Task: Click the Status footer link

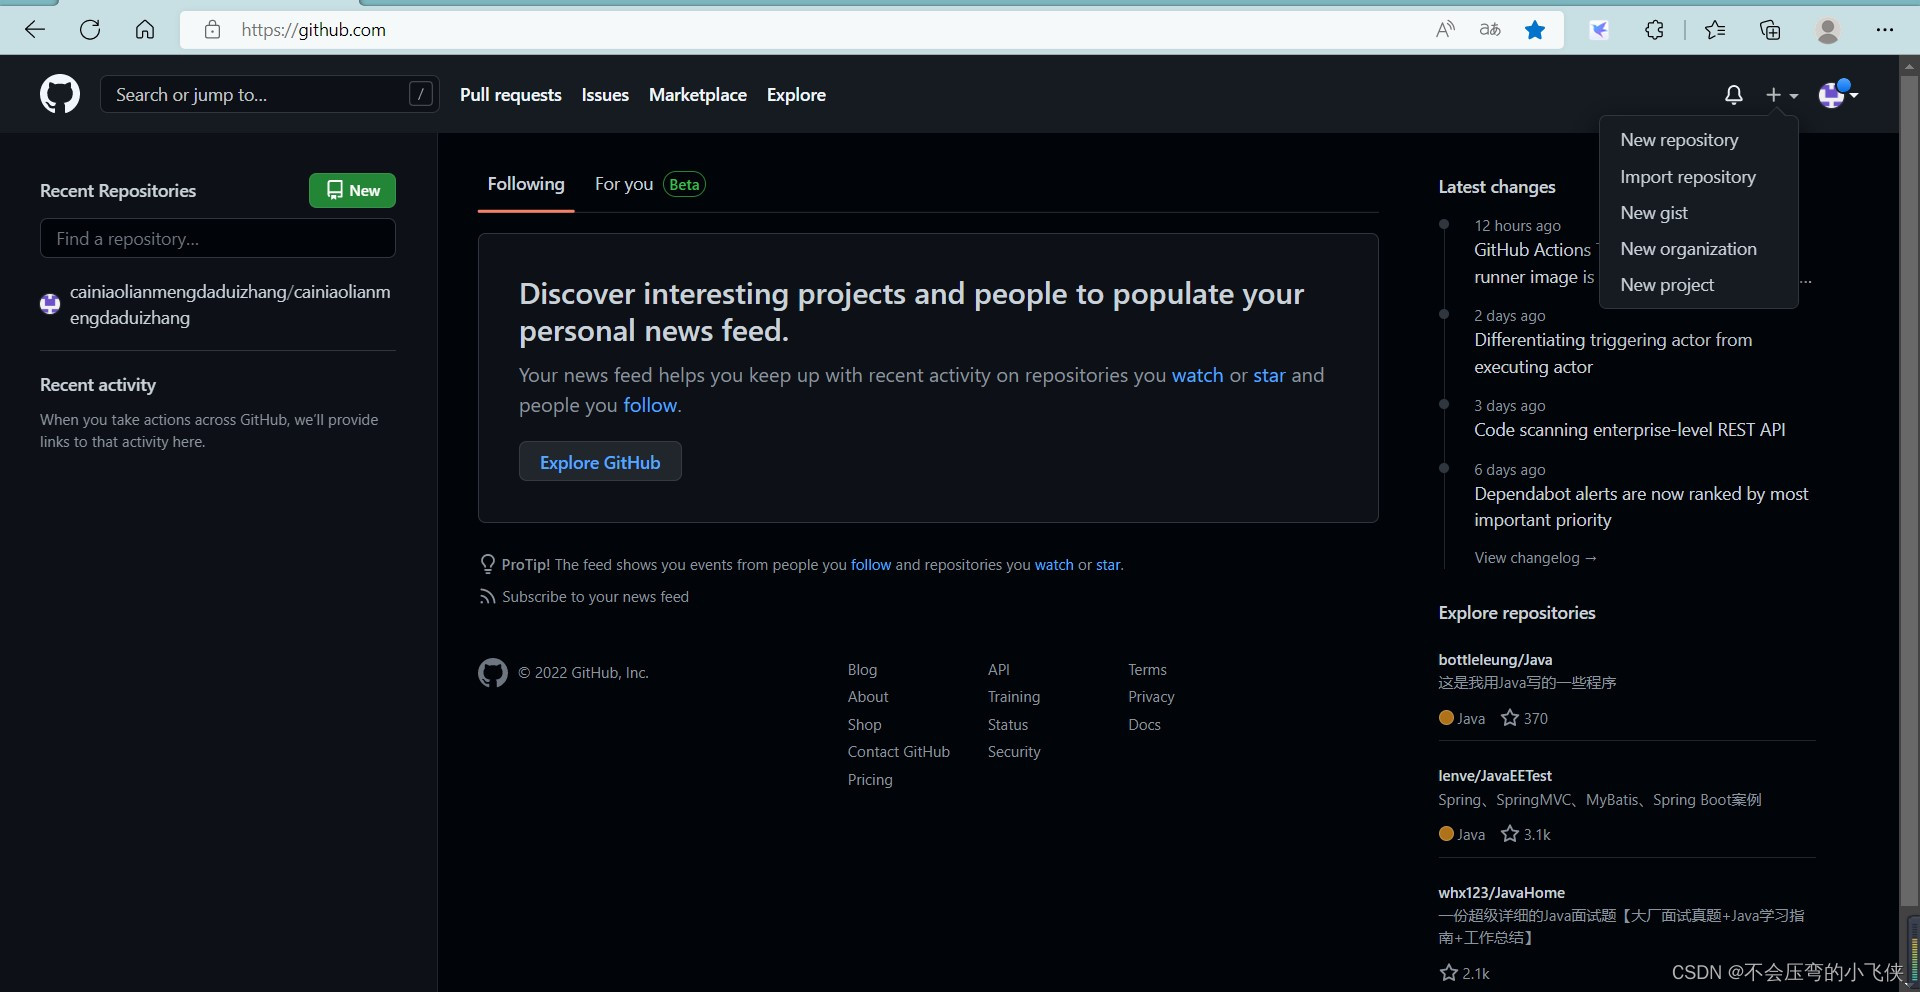Action: click(1007, 725)
